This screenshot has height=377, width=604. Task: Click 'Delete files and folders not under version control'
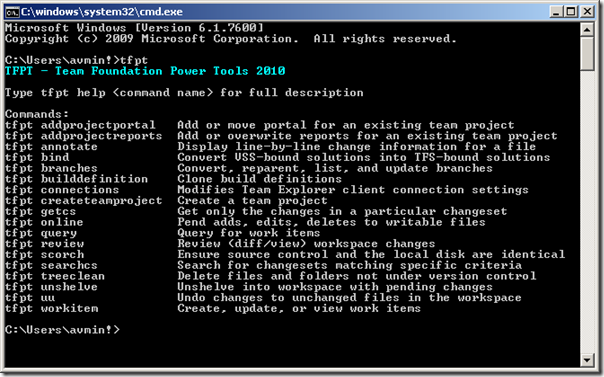[356, 276]
